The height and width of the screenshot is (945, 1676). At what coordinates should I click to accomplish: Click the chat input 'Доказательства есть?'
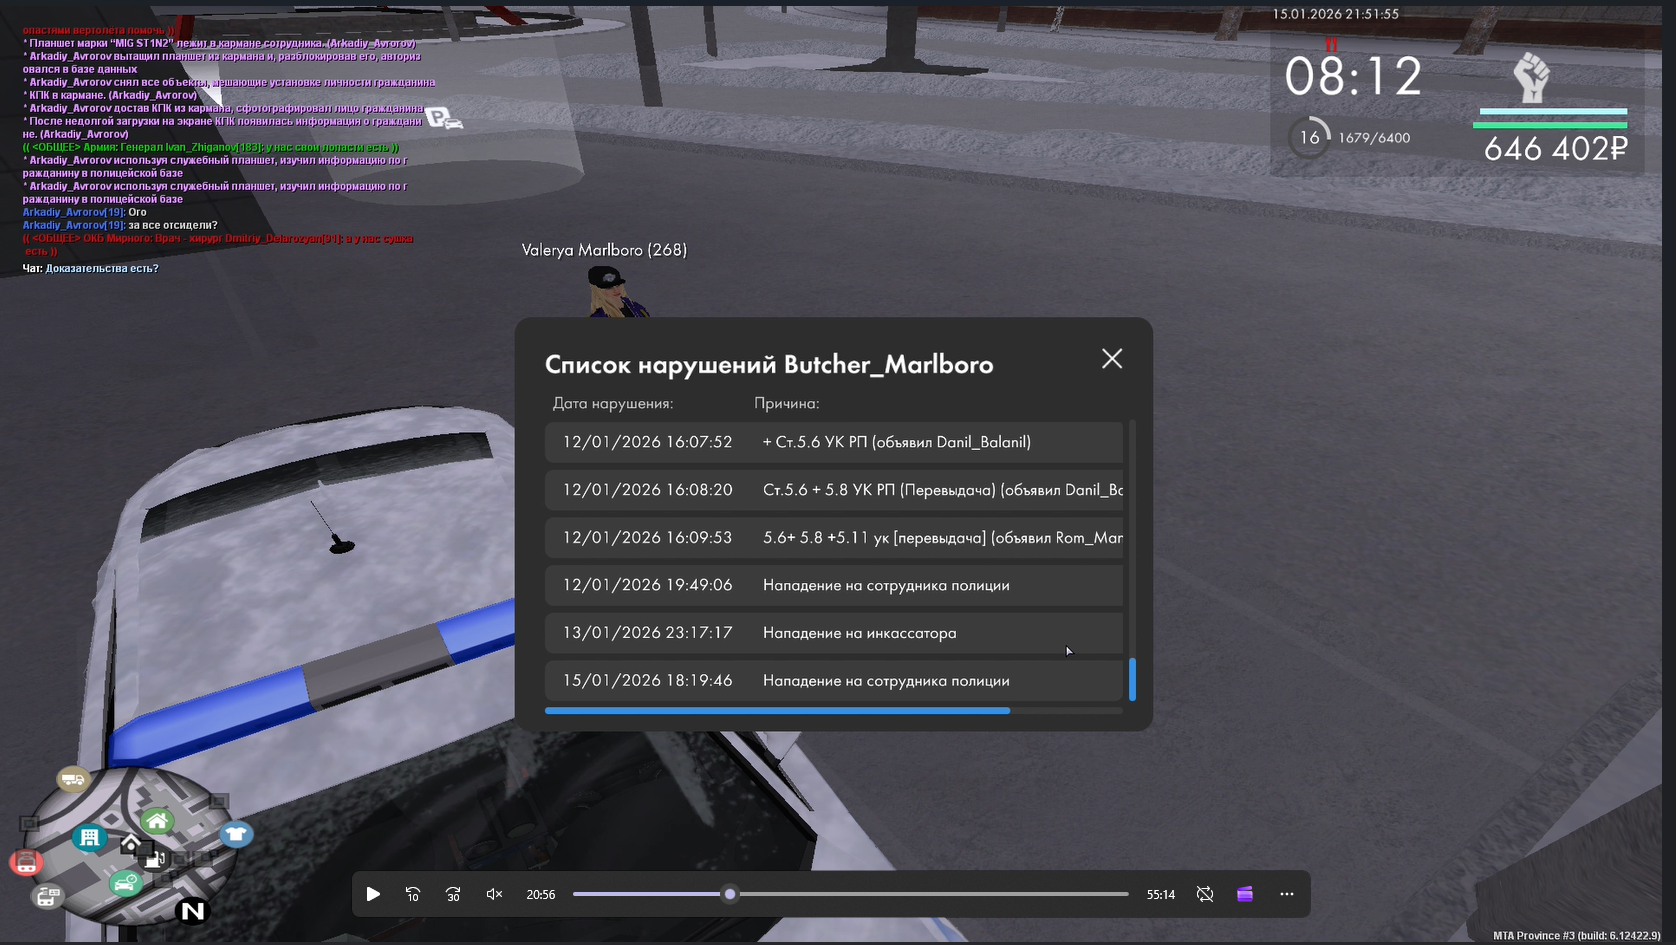click(102, 268)
